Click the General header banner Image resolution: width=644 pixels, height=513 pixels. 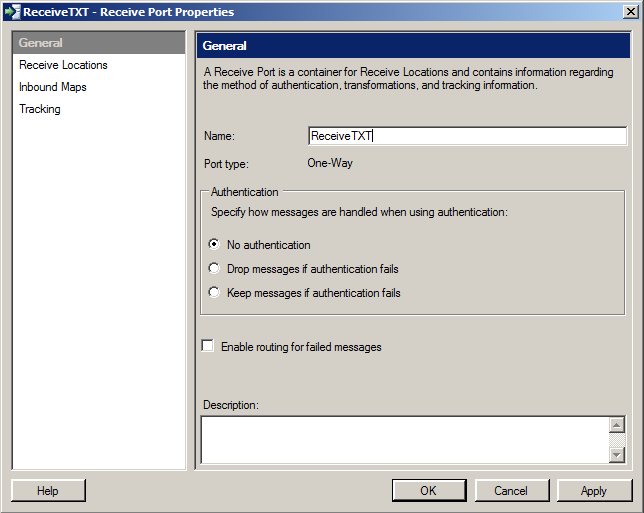coord(413,46)
